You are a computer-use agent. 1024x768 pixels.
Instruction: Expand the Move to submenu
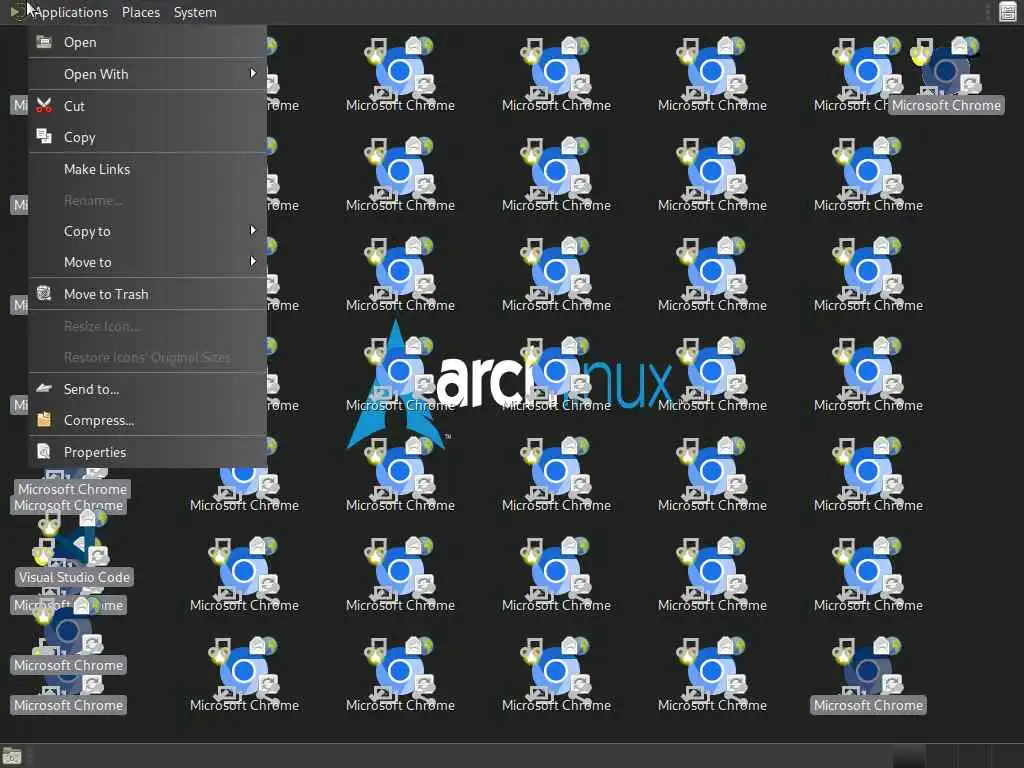click(x=148, y=263)
